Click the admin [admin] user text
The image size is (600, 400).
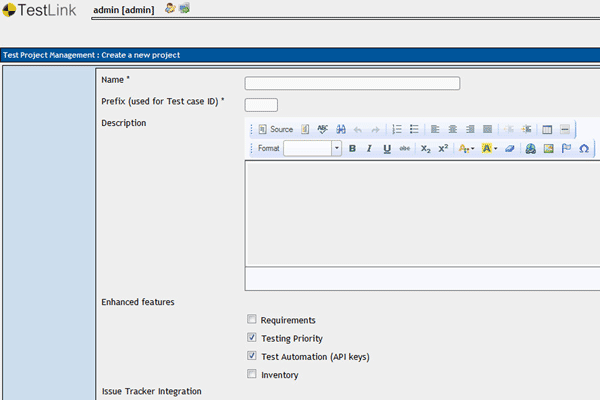124,10
